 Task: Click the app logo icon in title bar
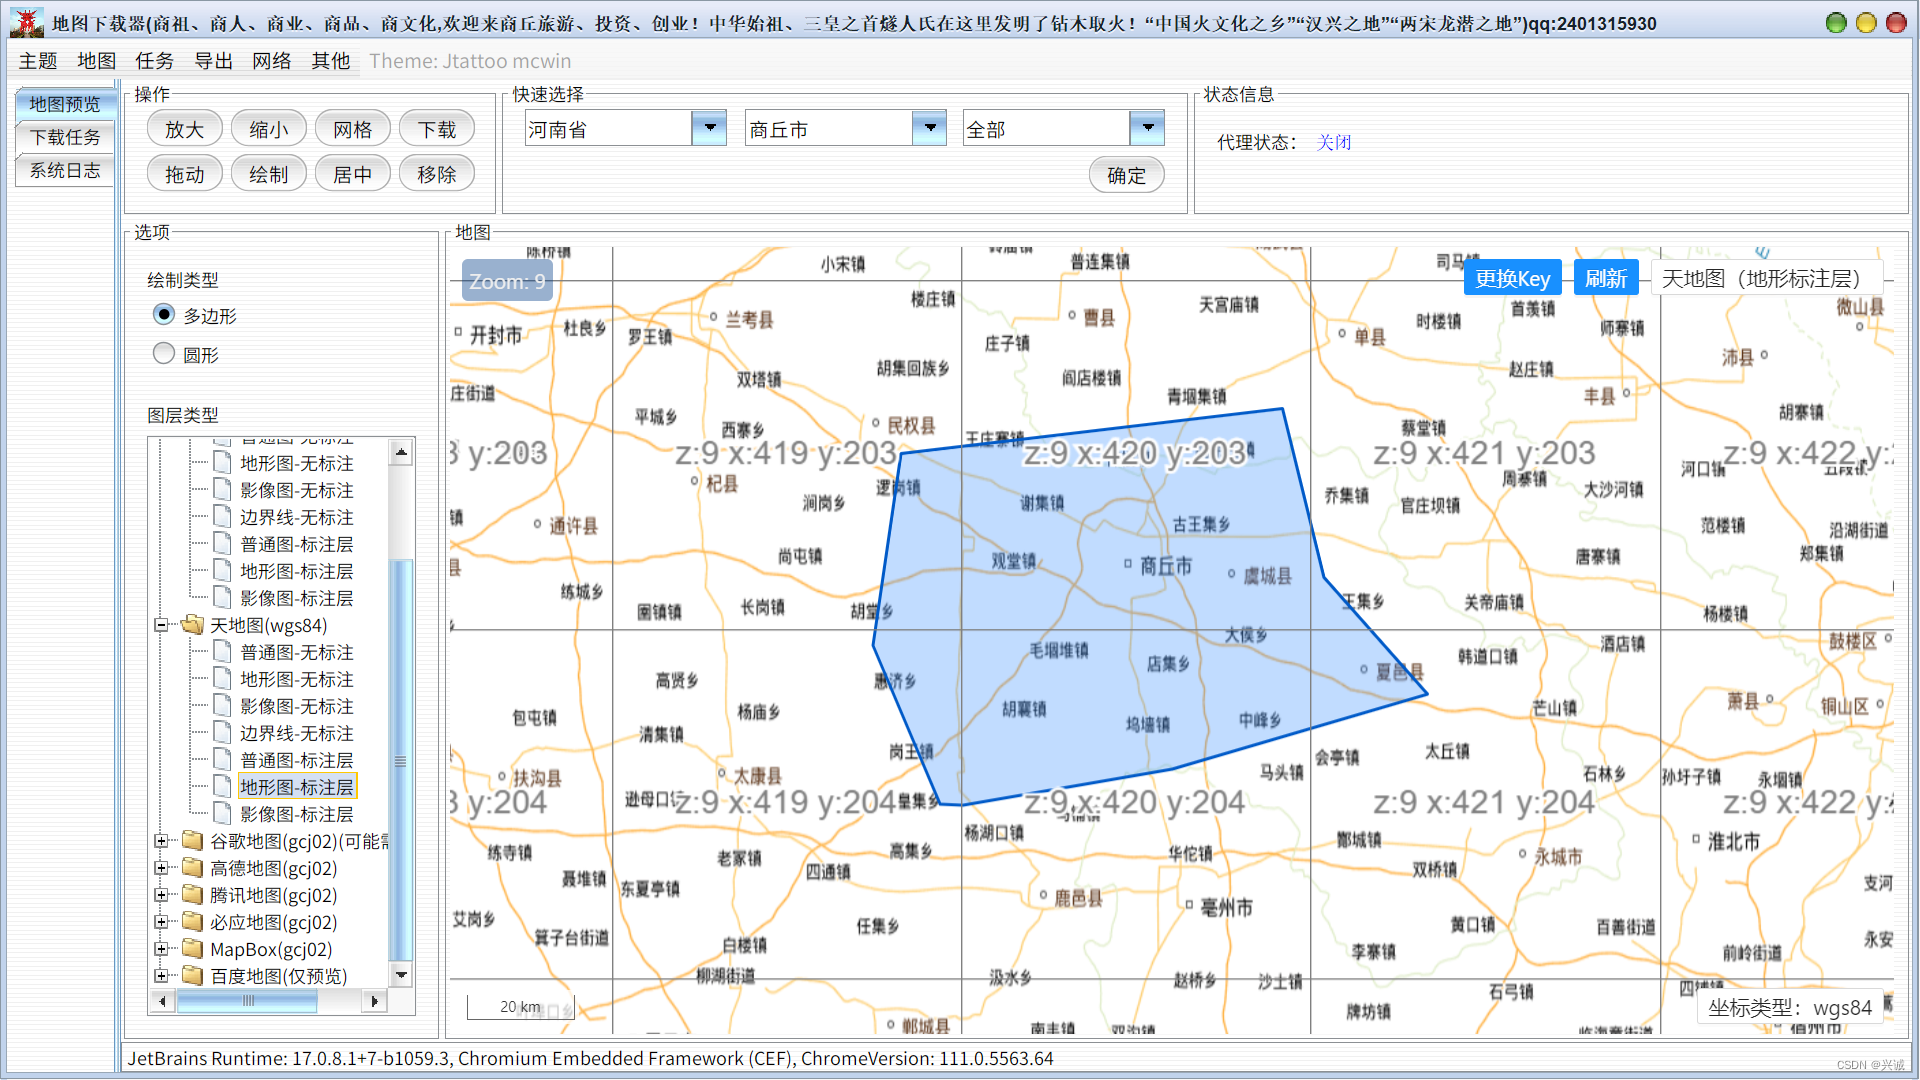(x=27, y=22)
